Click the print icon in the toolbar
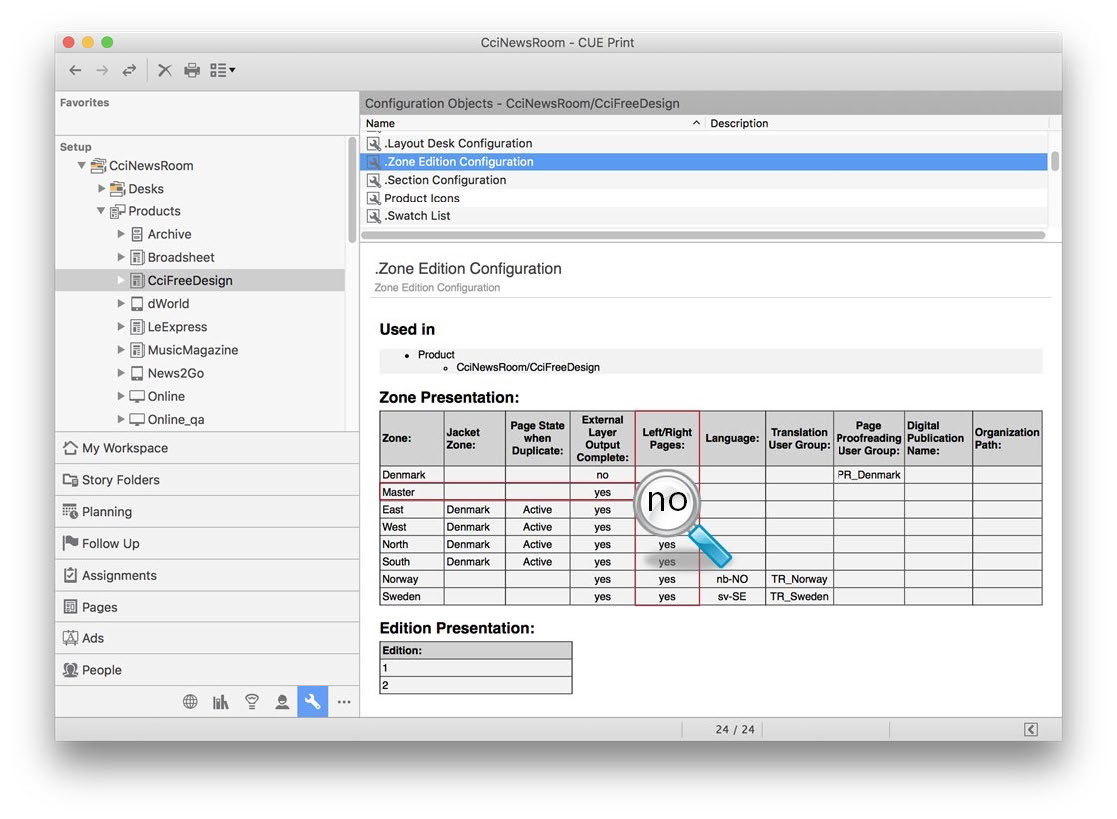Image resolution: width=1117 pixels, height=819 pixels. (192, 70)
